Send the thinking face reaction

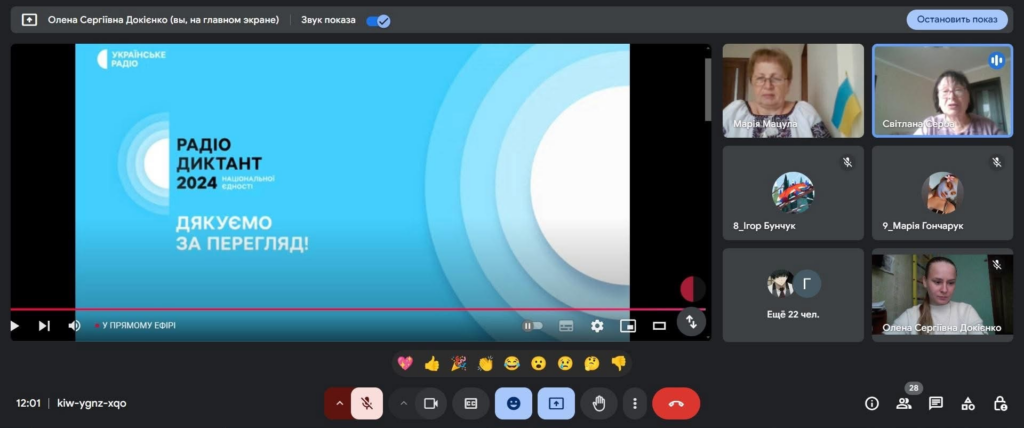(592, 363)
